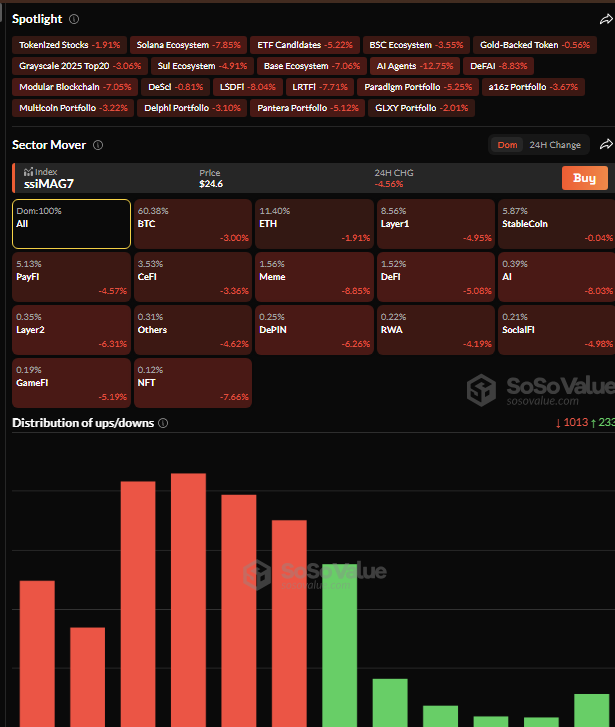Image resolution: width=615 pixels, height=727 pixels.
Task: Open Solana Ecosystem spotlight tag
Action: (188, 45)
